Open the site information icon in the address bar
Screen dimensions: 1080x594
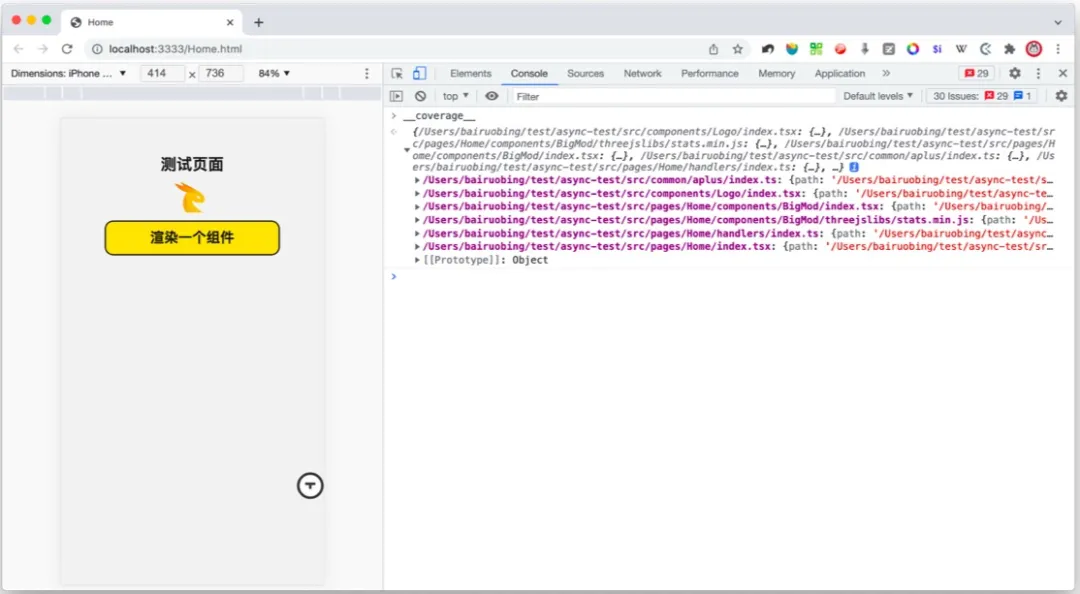click(x=97, y=49)
